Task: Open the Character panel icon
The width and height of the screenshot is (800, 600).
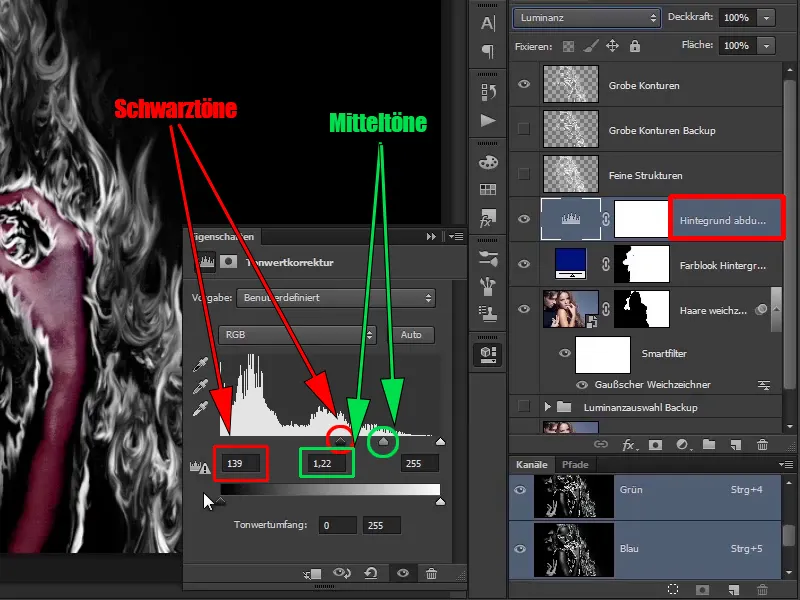Action: (x=488, y=23)
